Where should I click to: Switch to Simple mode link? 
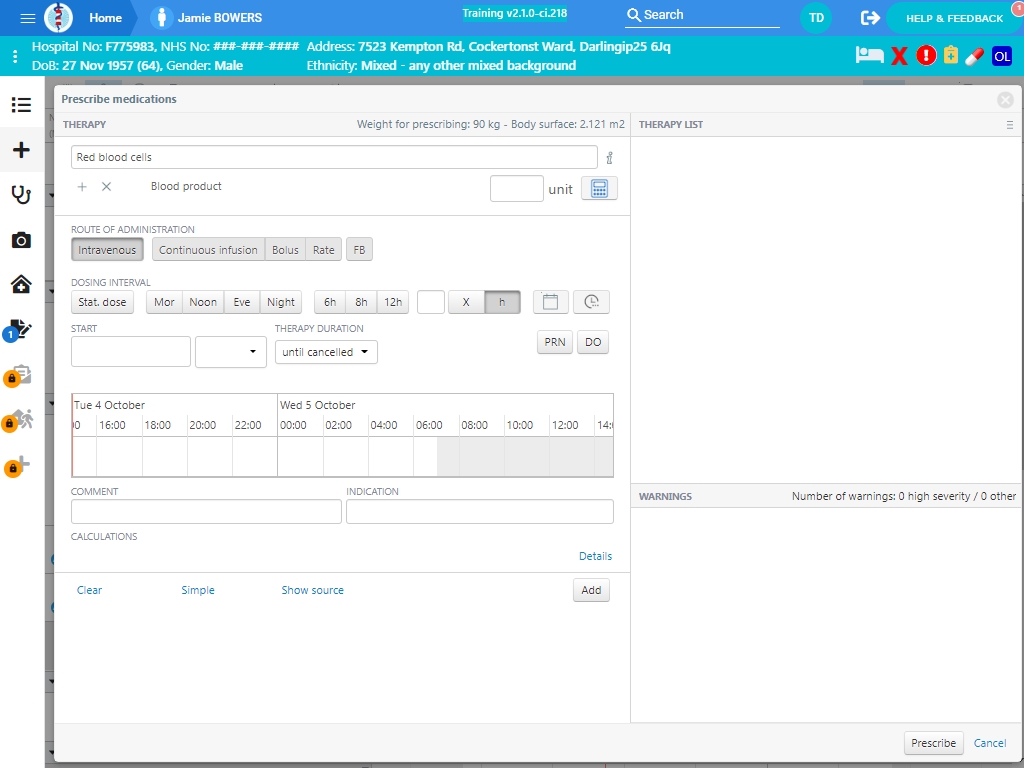pyautogui.click(x=198, y=590)
